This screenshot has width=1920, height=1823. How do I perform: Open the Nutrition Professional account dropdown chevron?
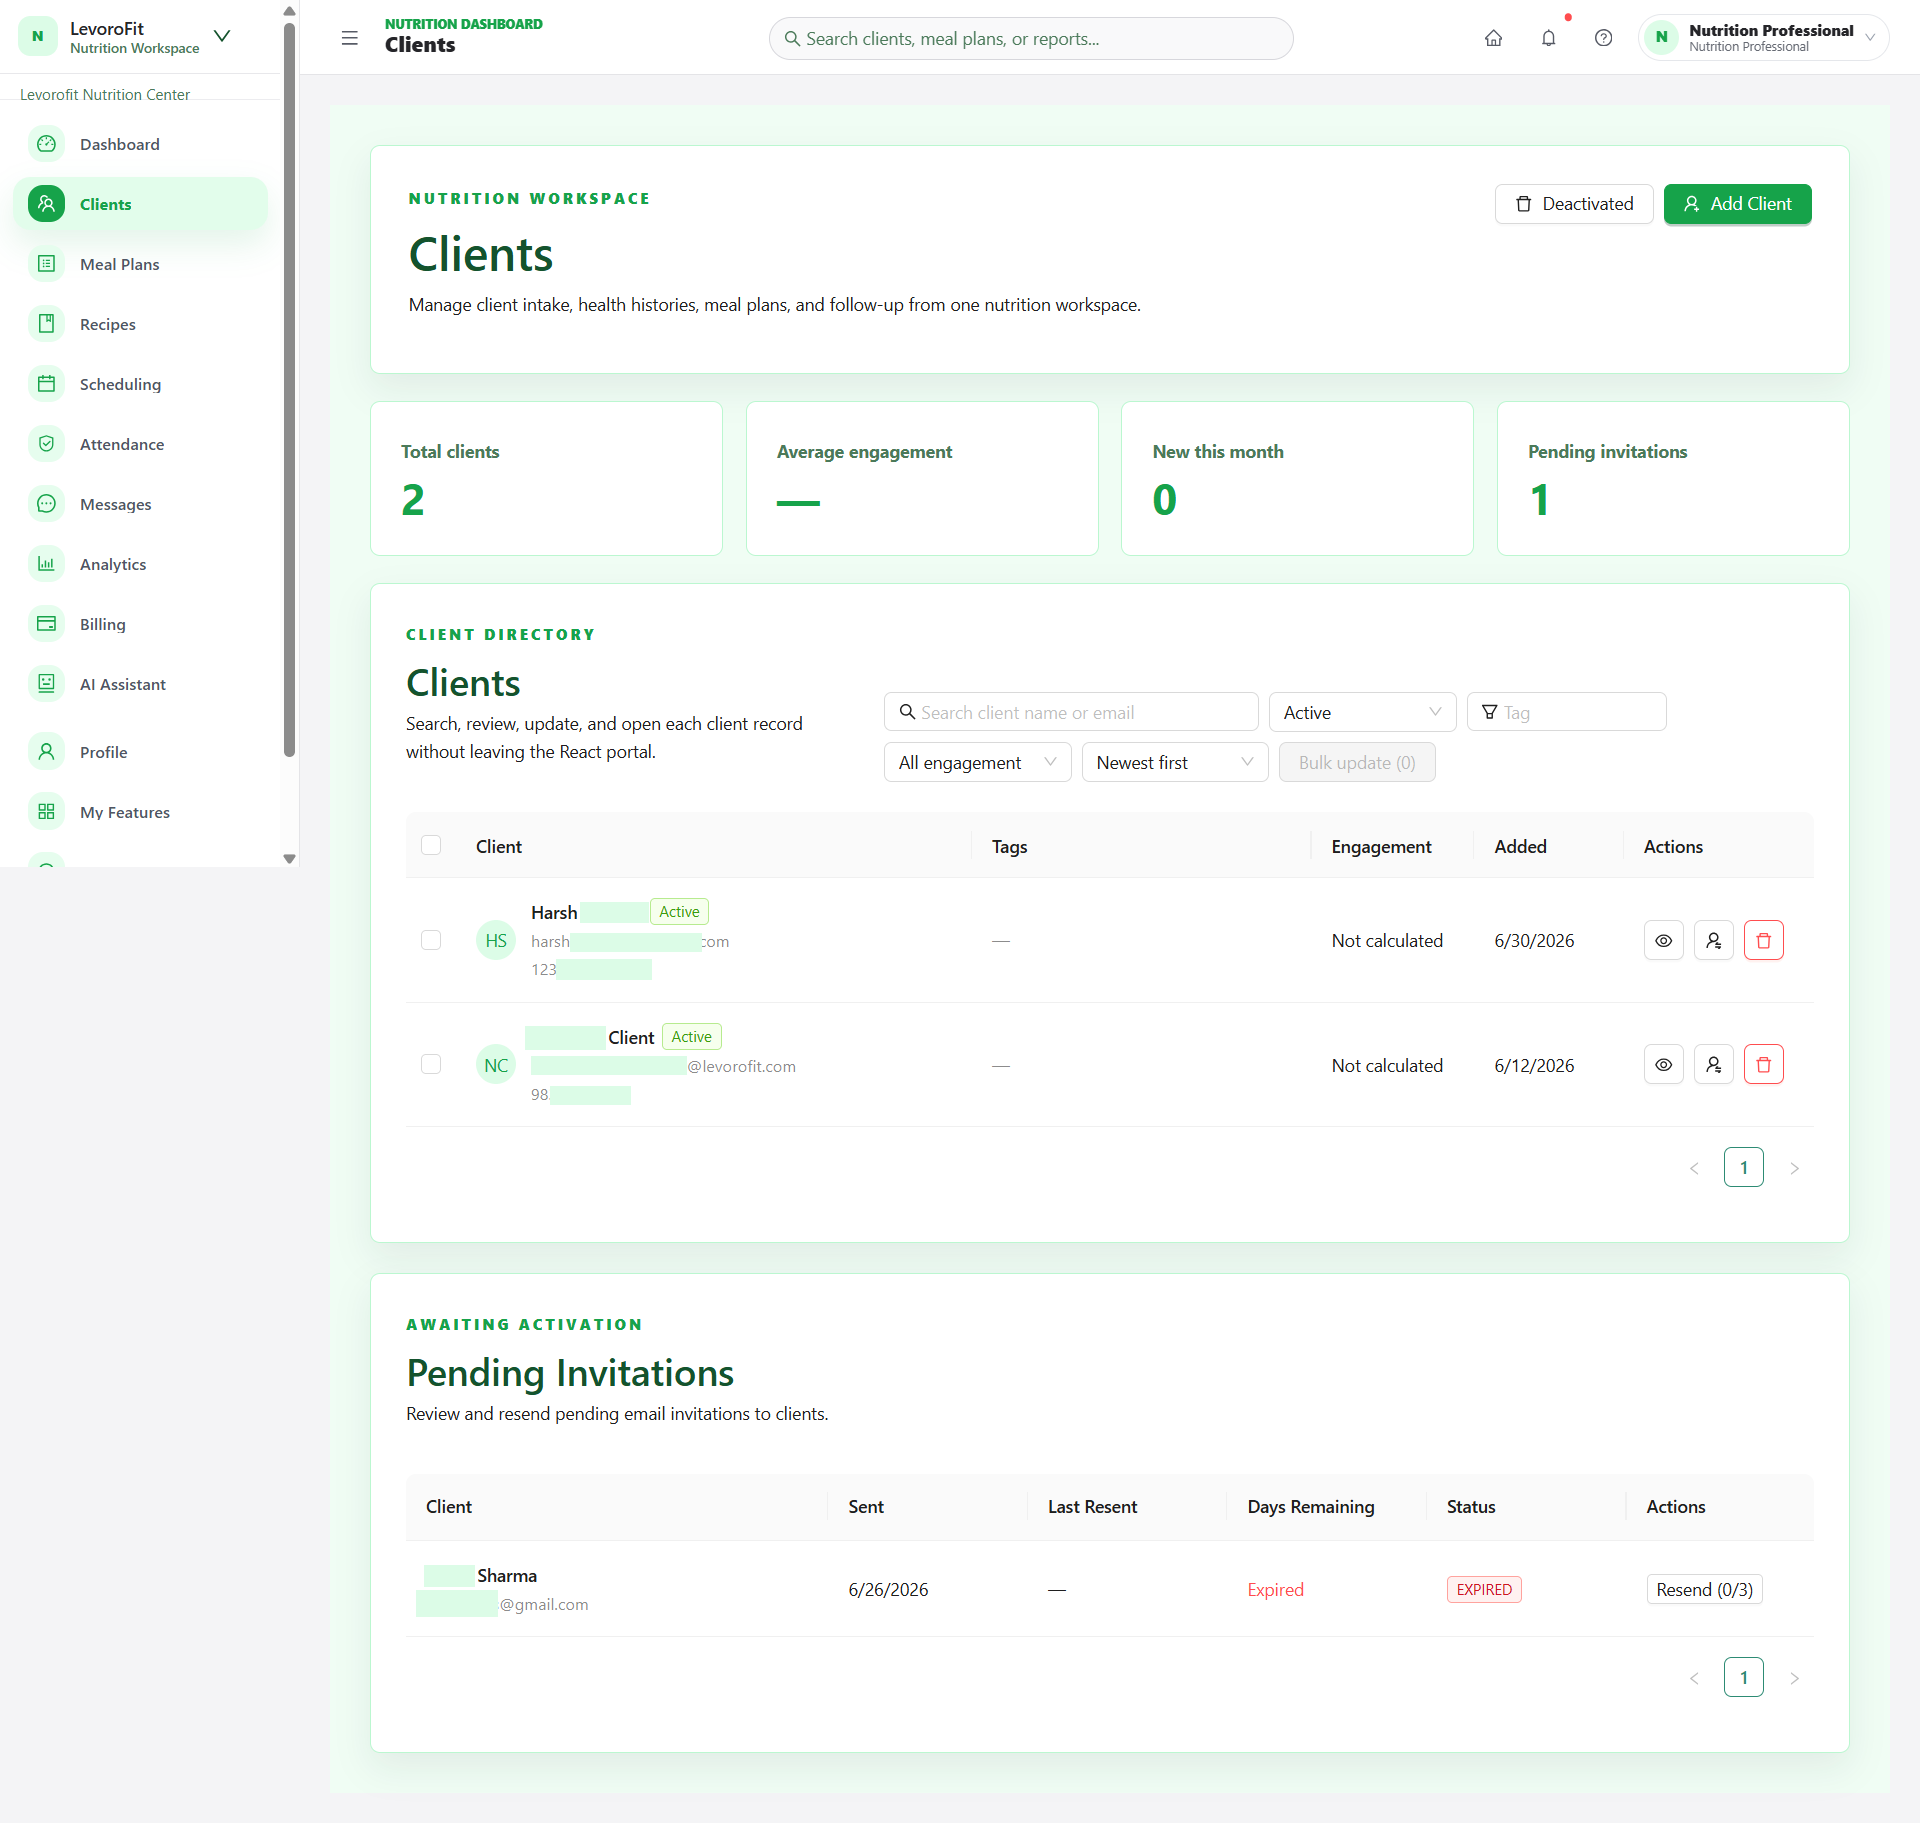tap(1870, 38)
